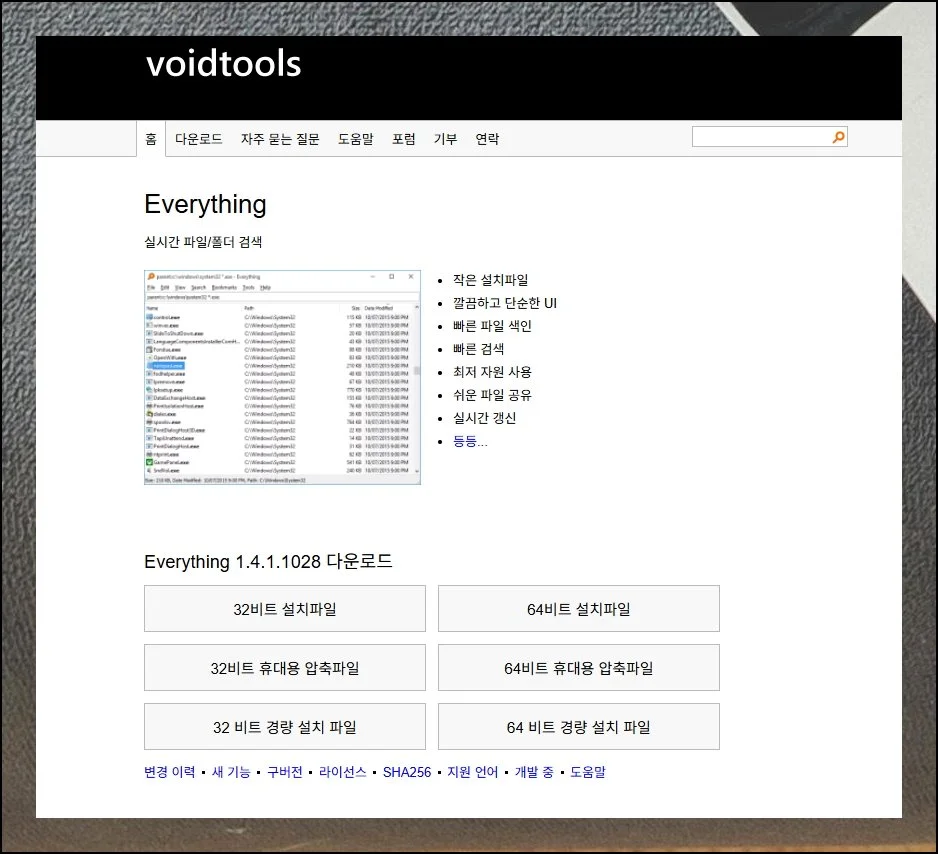
Task: Download the 64비트 설치파일
Action: pos(578,609)
